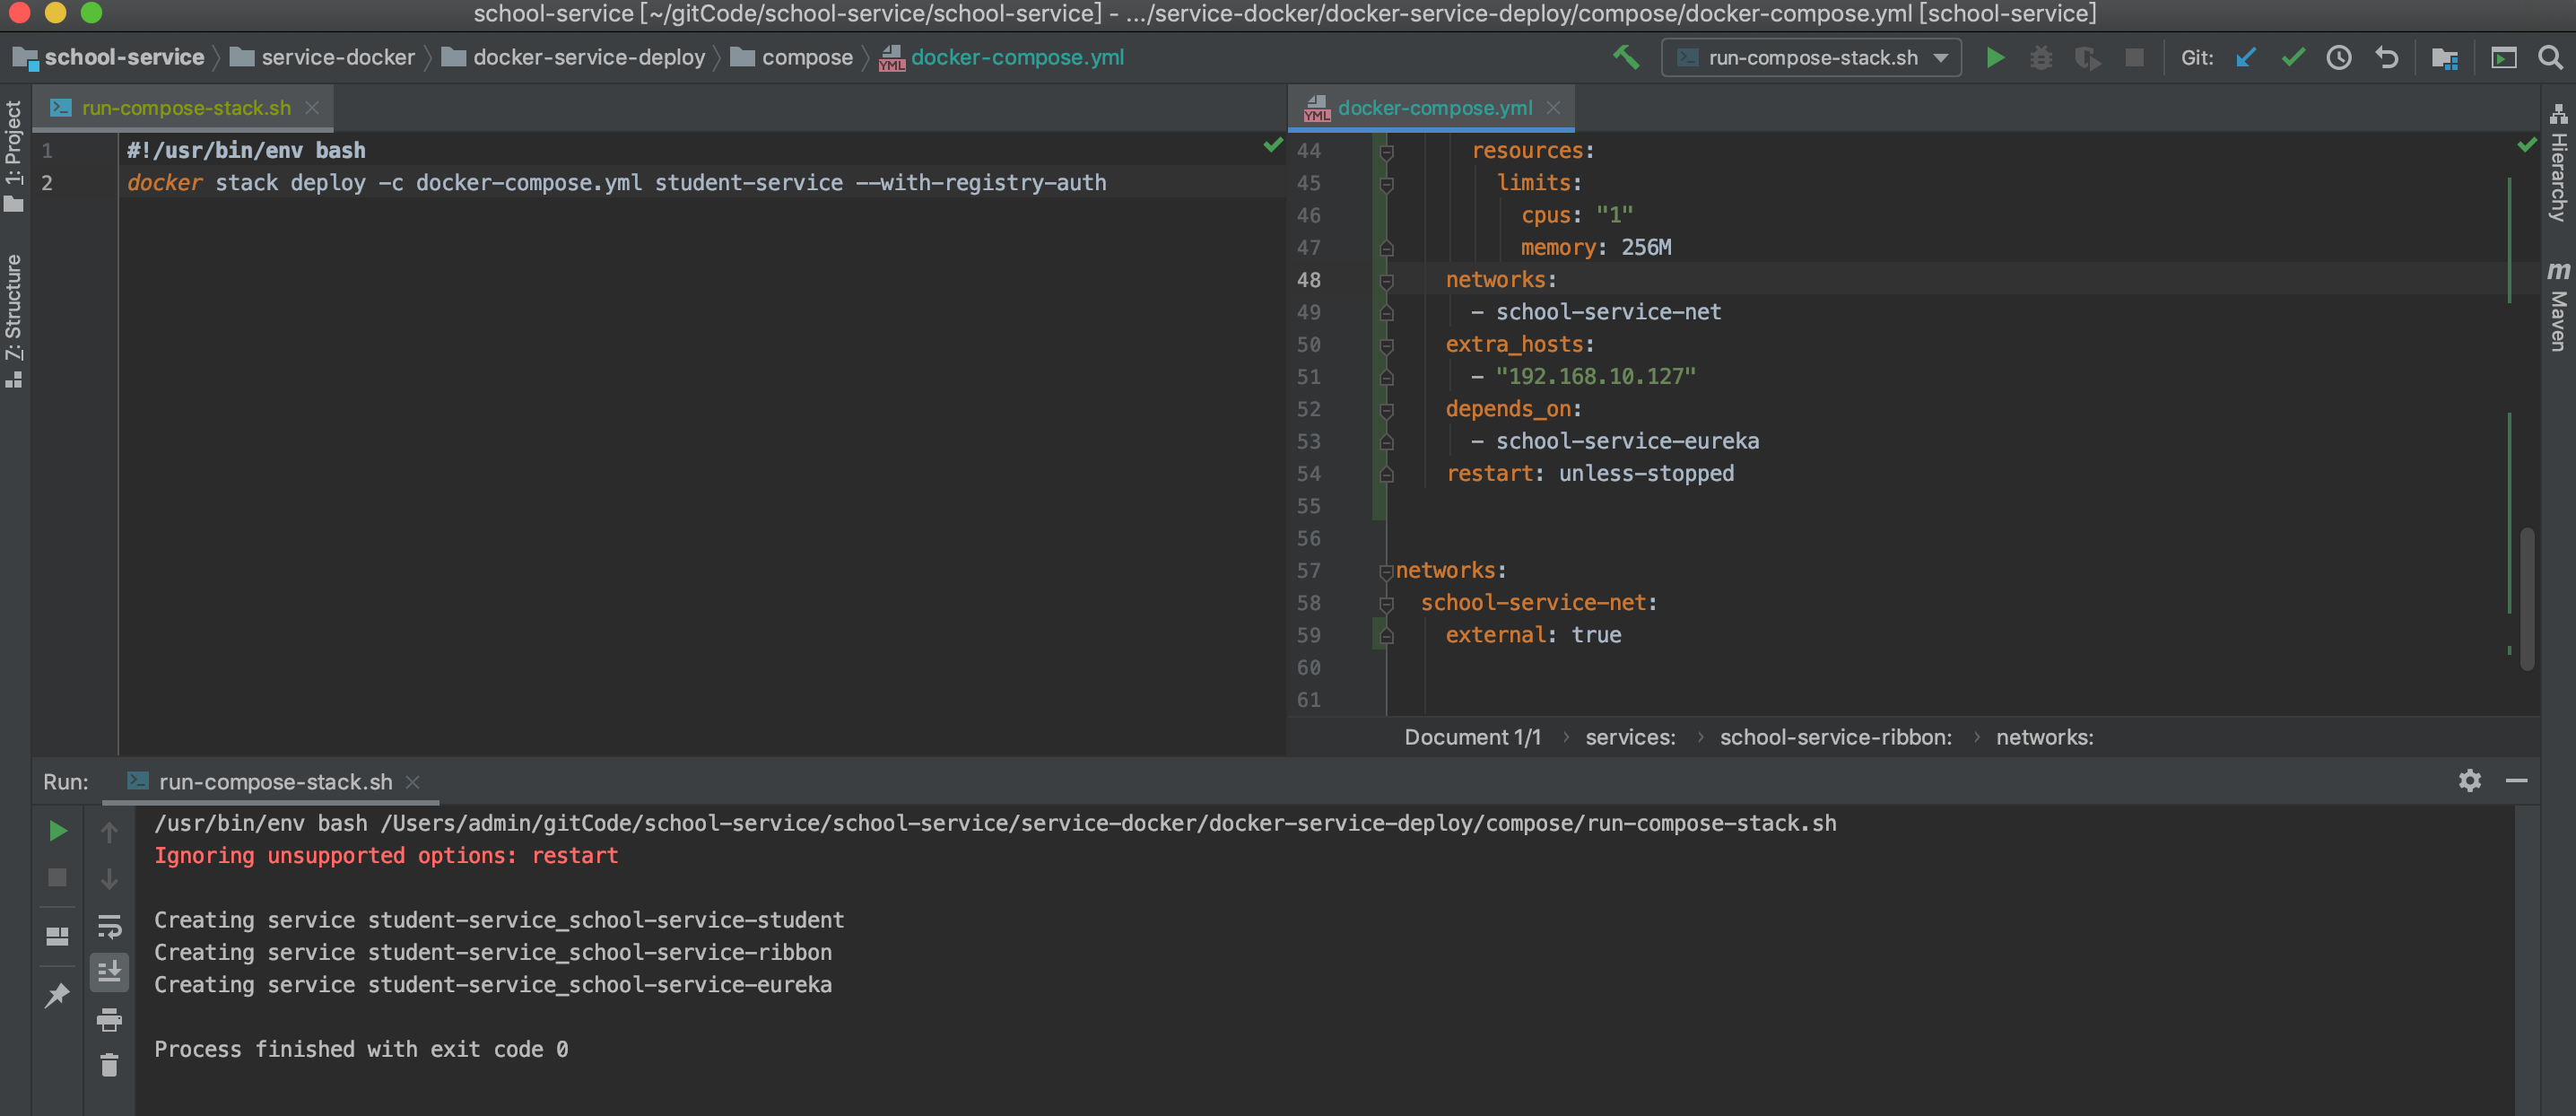
Task: Click inspection checkmark in run-compose-stack.sh editor
Action: [x=1272, y=146]
